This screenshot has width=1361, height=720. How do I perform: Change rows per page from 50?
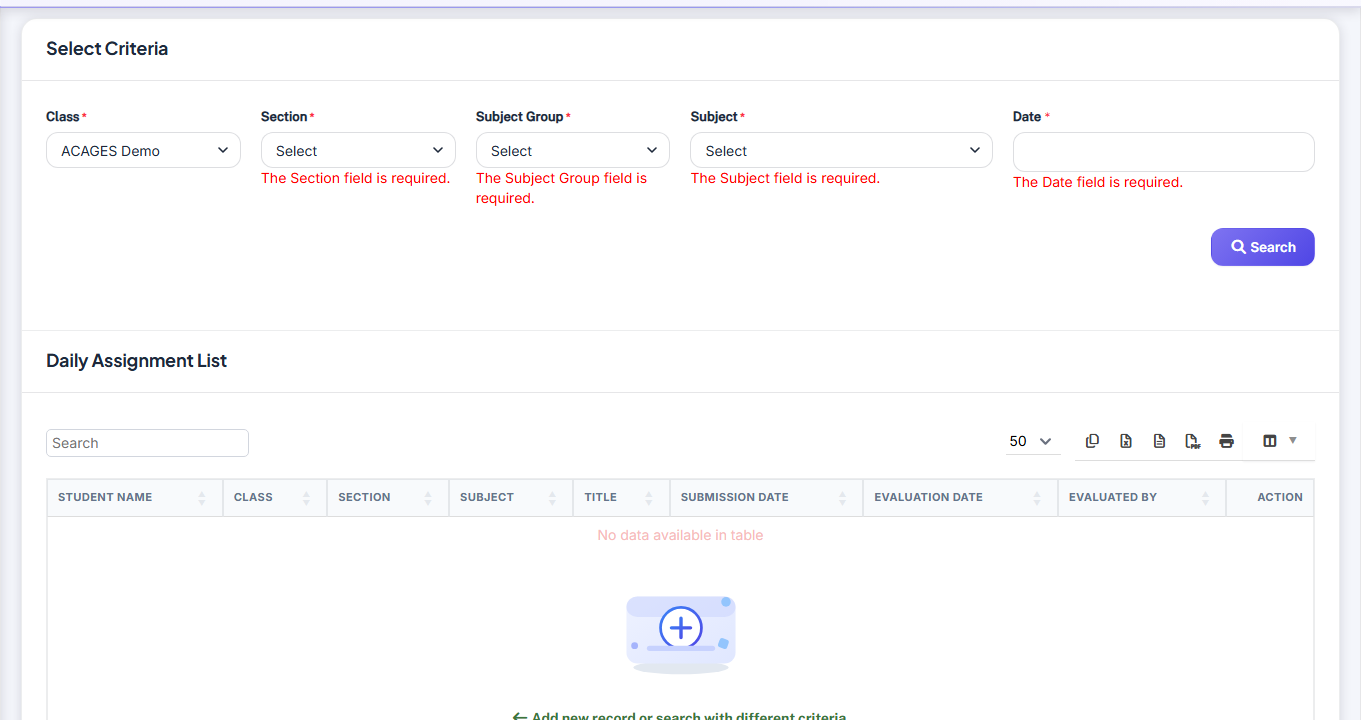(1032, 441)
